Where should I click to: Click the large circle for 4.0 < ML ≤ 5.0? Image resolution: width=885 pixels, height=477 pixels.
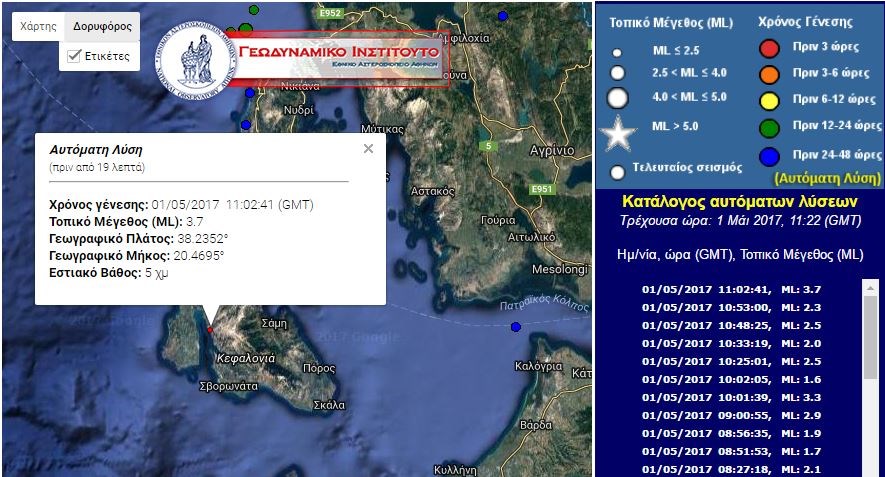tap(617, 98)
